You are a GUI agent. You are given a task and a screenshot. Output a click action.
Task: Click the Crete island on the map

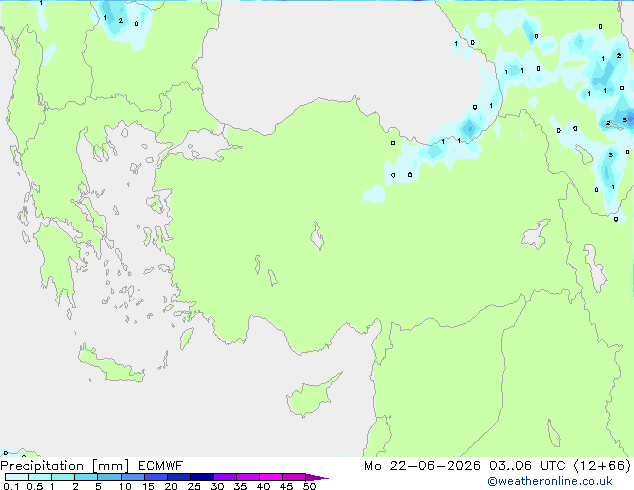click(109, 366)
